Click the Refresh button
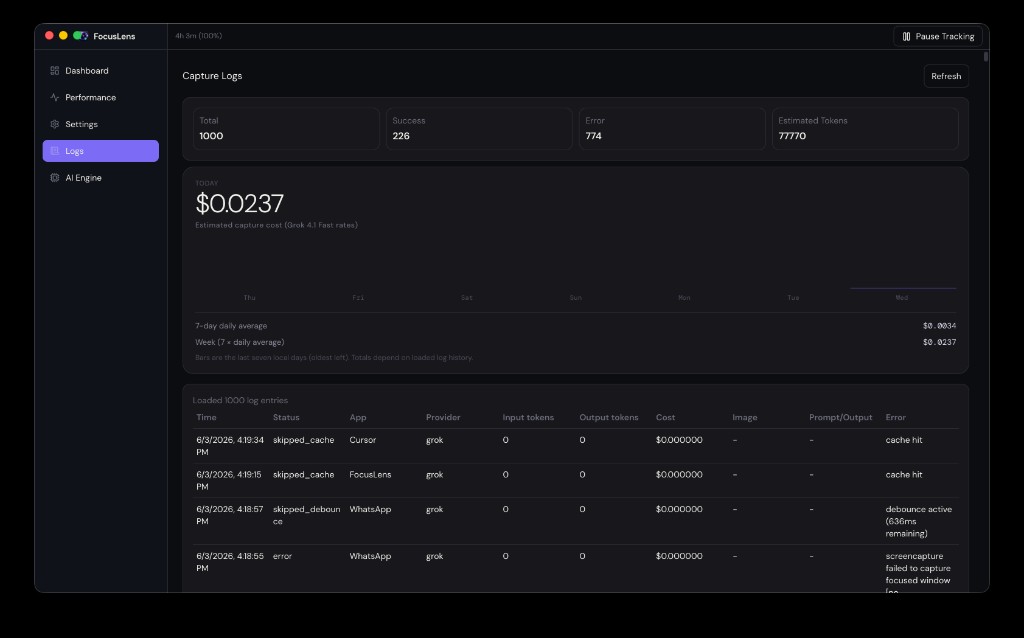This screenshot has height=638, width=1024. coord(946,76)
